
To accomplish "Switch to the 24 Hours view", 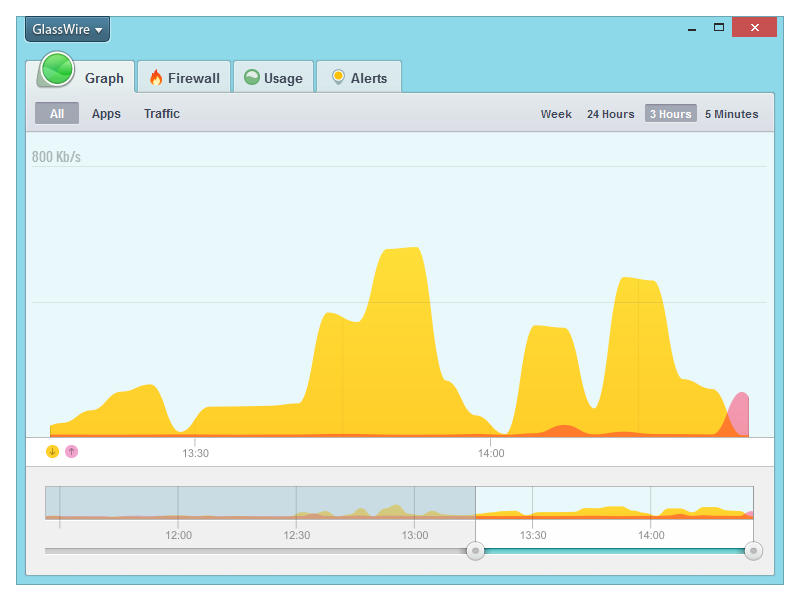I will pos(611,114).
